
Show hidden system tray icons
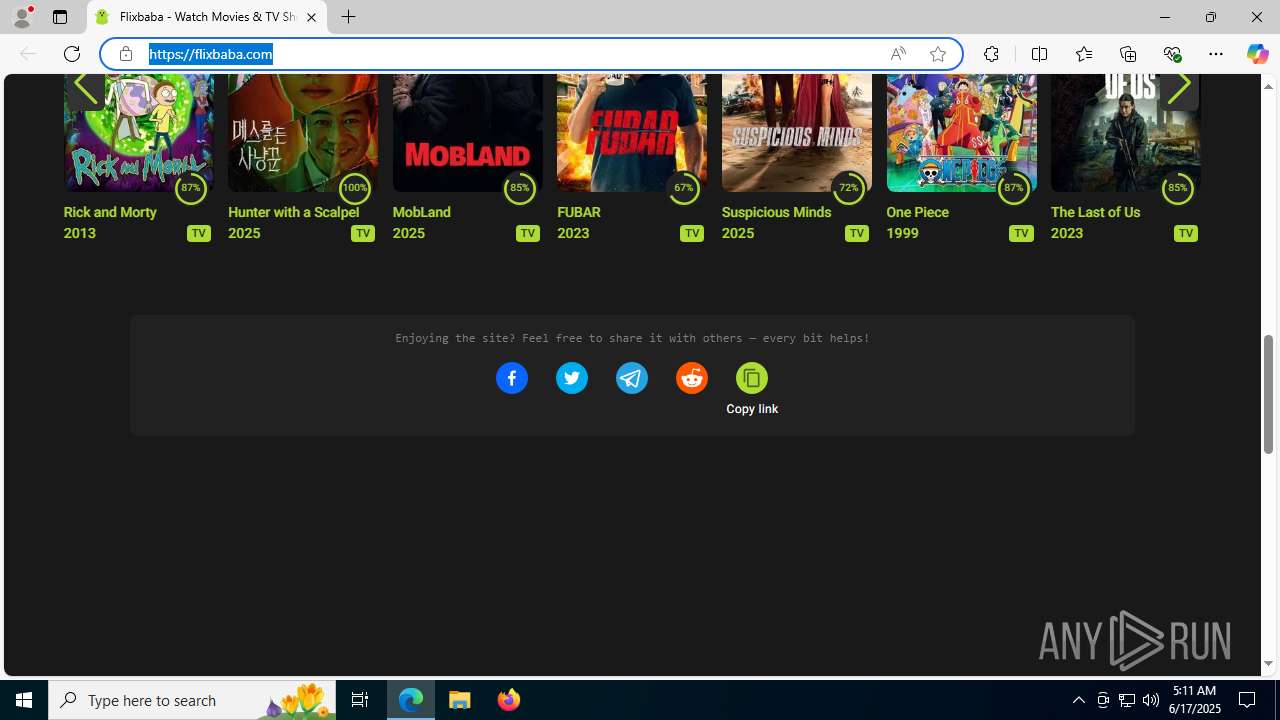pyautogui.click(x=1078, y=700)
